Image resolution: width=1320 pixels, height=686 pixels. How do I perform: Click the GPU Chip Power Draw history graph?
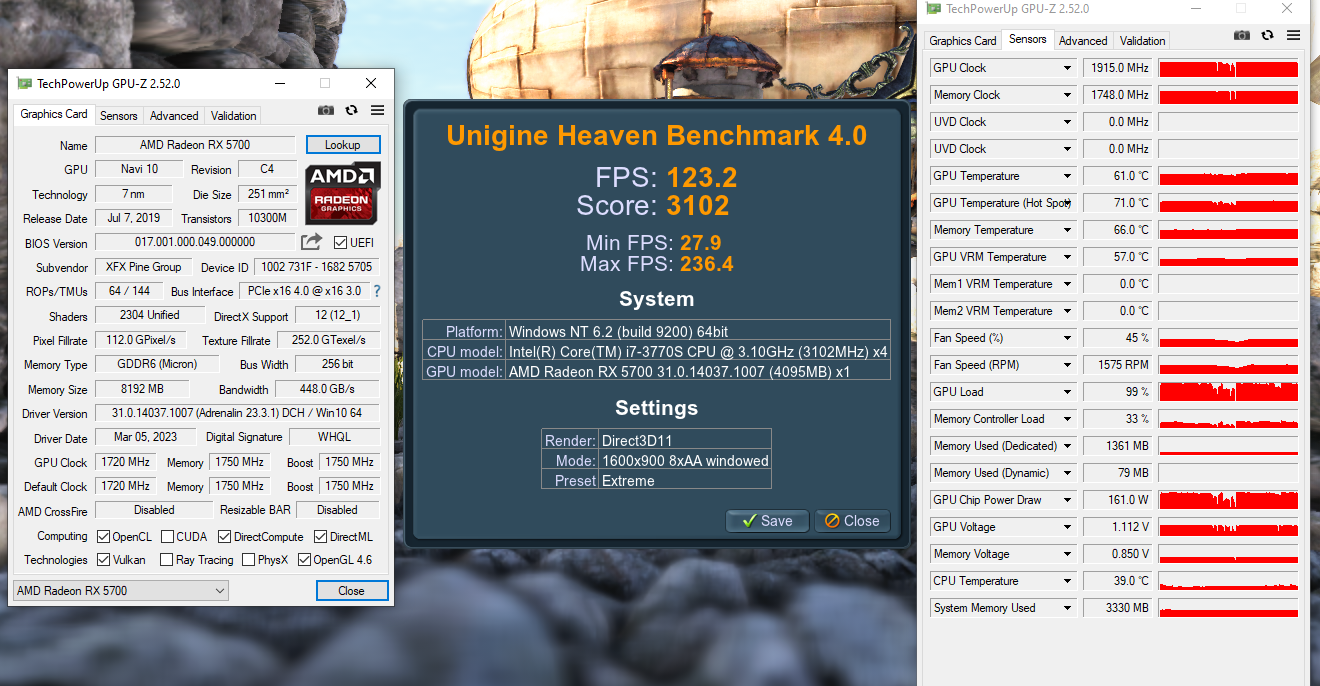(1228, 500)
